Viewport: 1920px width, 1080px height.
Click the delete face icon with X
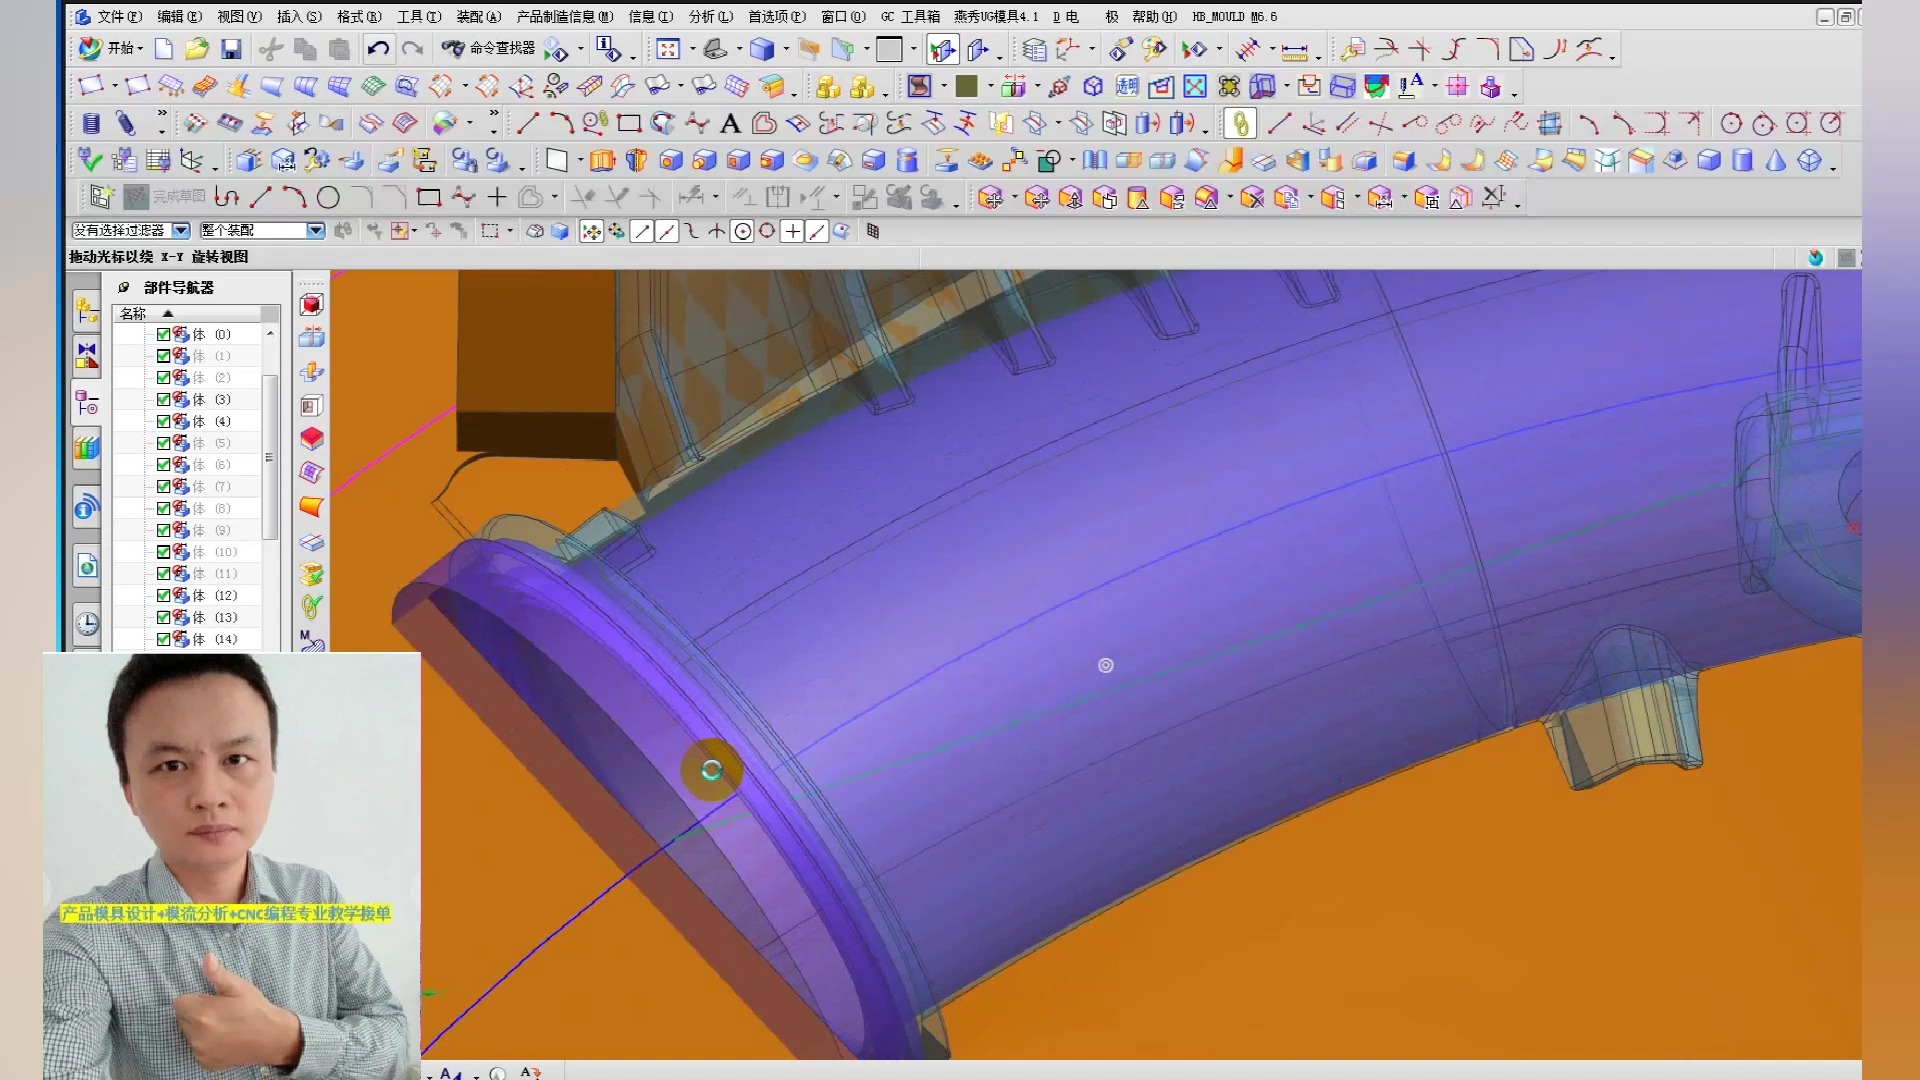tap(1252, 198)
